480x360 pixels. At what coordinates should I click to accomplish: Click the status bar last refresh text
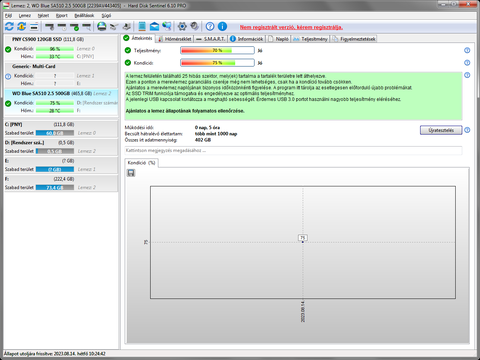[x=55, y=354]
